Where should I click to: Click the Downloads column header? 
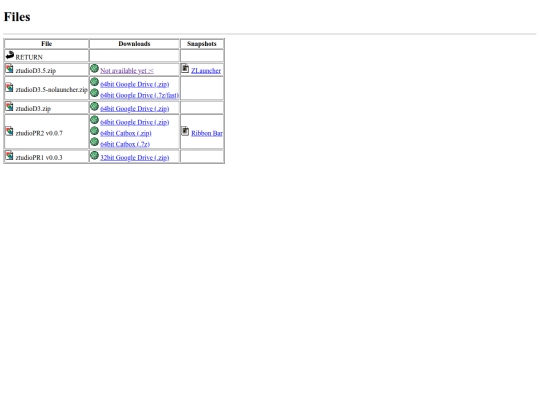(134, 44)
